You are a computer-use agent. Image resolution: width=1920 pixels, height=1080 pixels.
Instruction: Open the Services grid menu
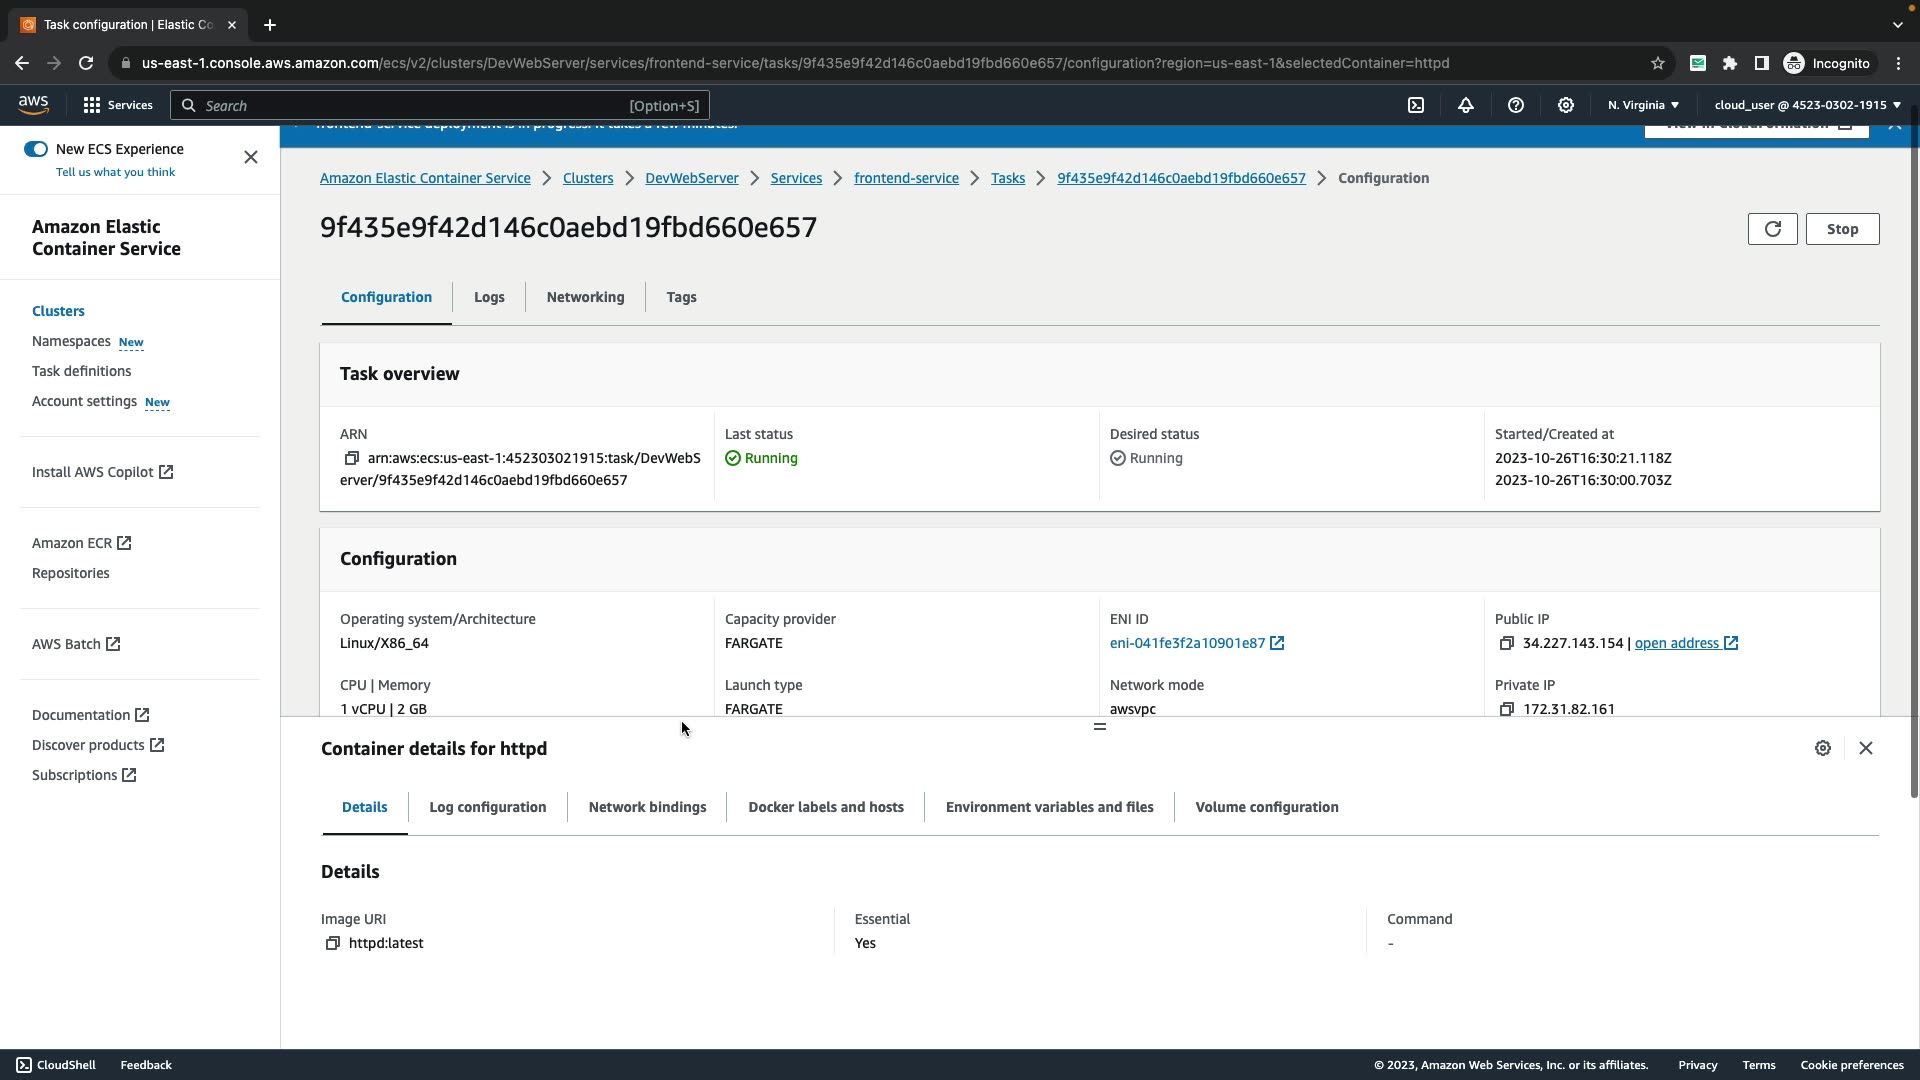[x=117, y=105]
